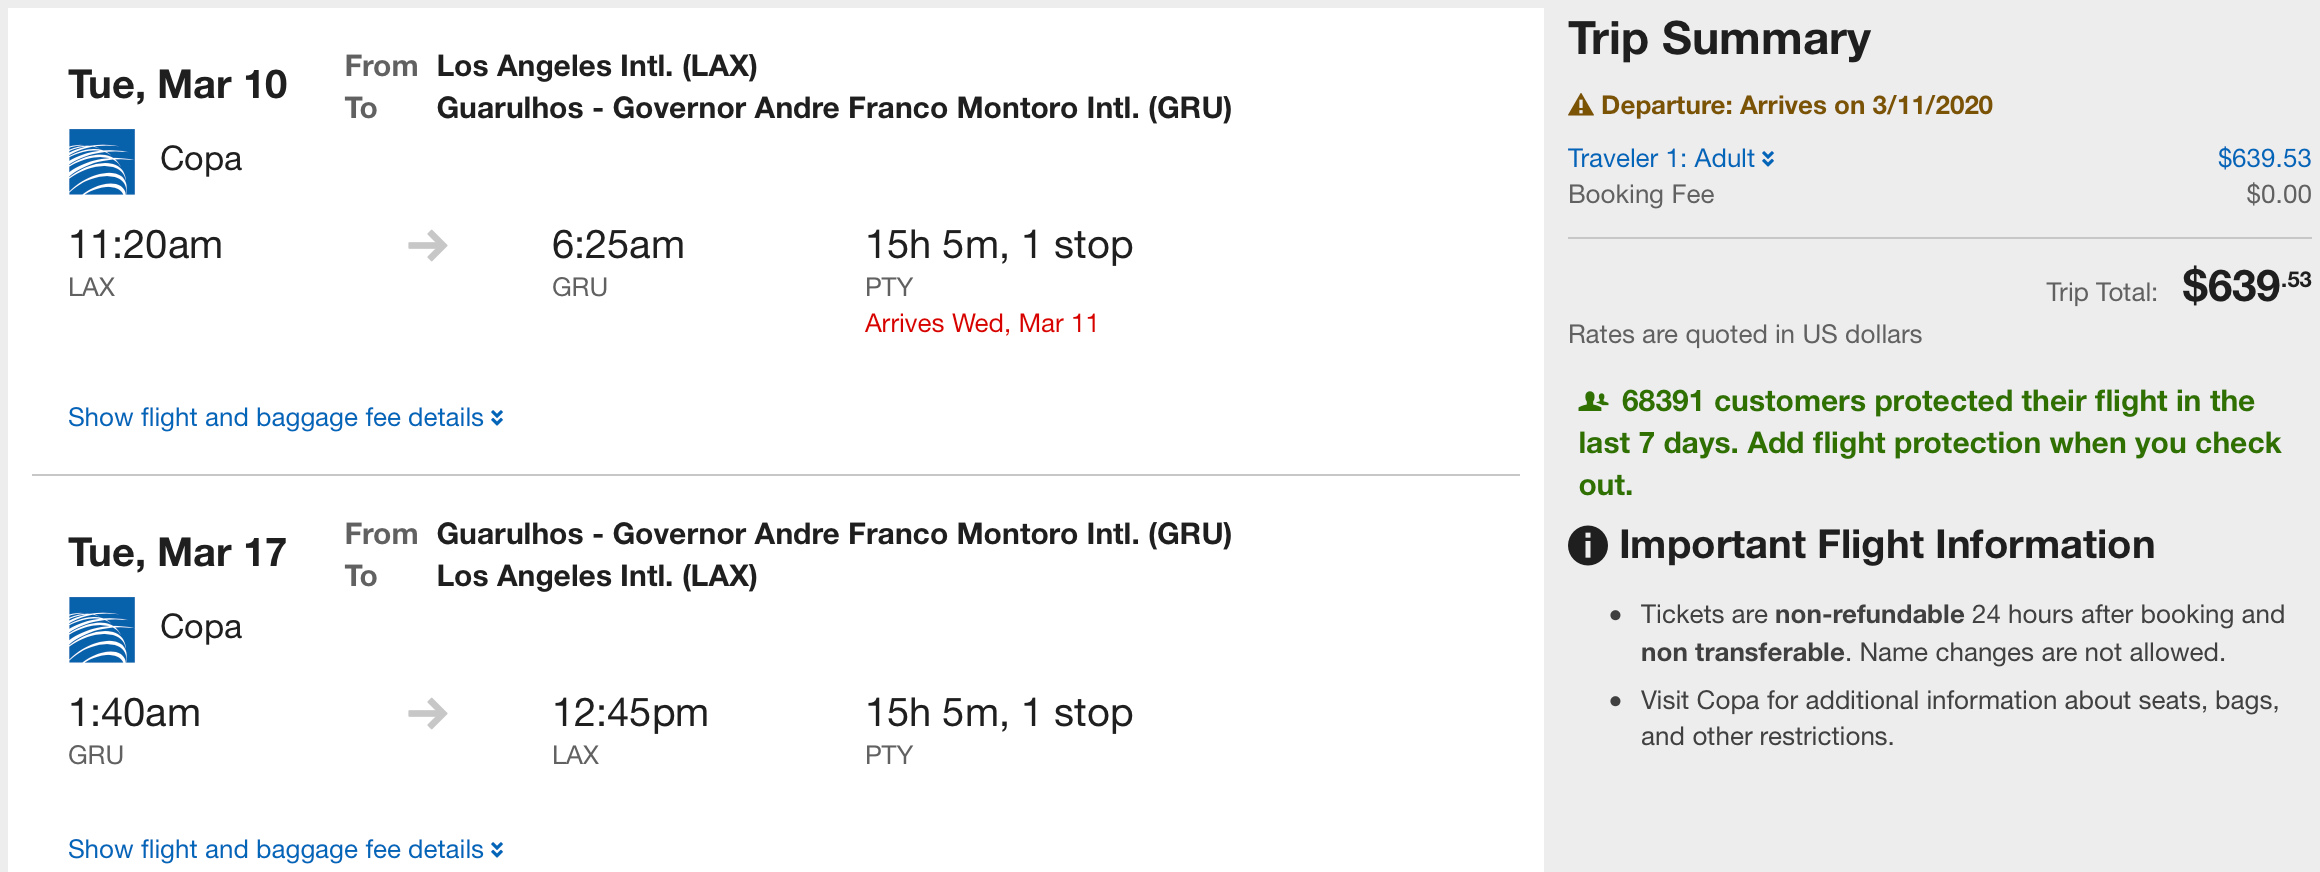Click the customers protected people icon
The image size is (2320, 872).
coord(1592,402)
